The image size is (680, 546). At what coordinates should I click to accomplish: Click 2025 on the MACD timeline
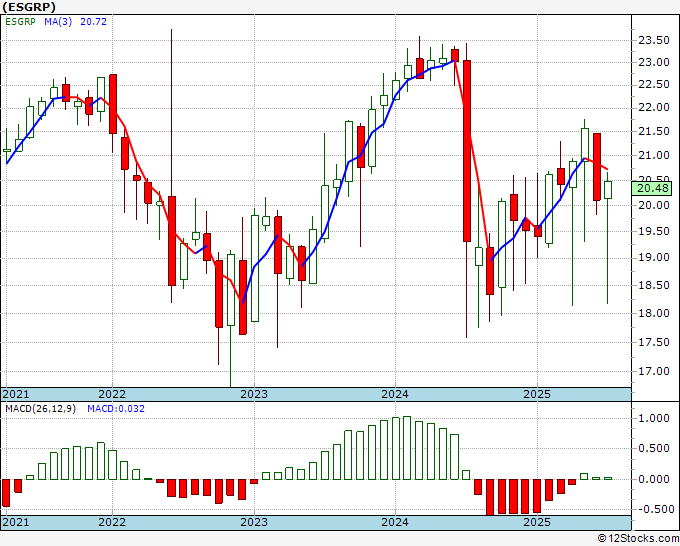click(x=537, y=522)
